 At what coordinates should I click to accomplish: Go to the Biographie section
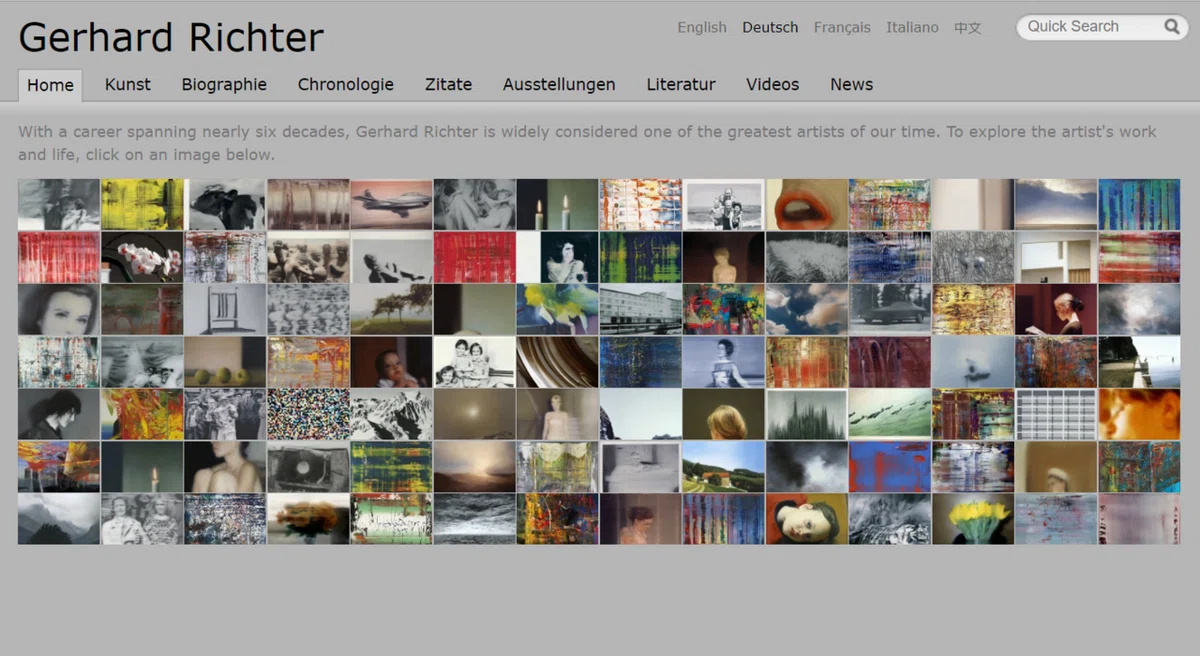224,85
